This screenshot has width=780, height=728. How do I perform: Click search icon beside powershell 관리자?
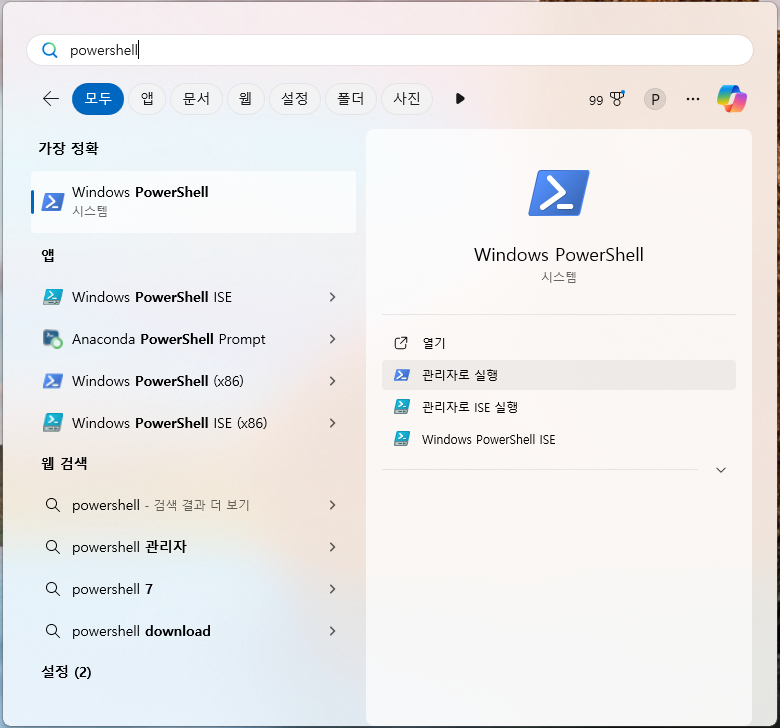[x=53, y=547]
